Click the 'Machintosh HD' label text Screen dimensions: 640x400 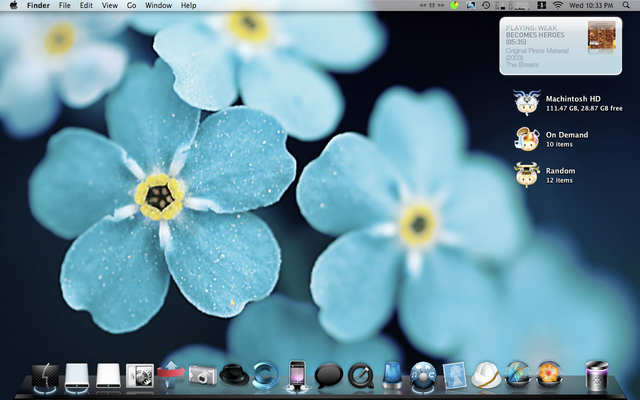coord(573,99)
